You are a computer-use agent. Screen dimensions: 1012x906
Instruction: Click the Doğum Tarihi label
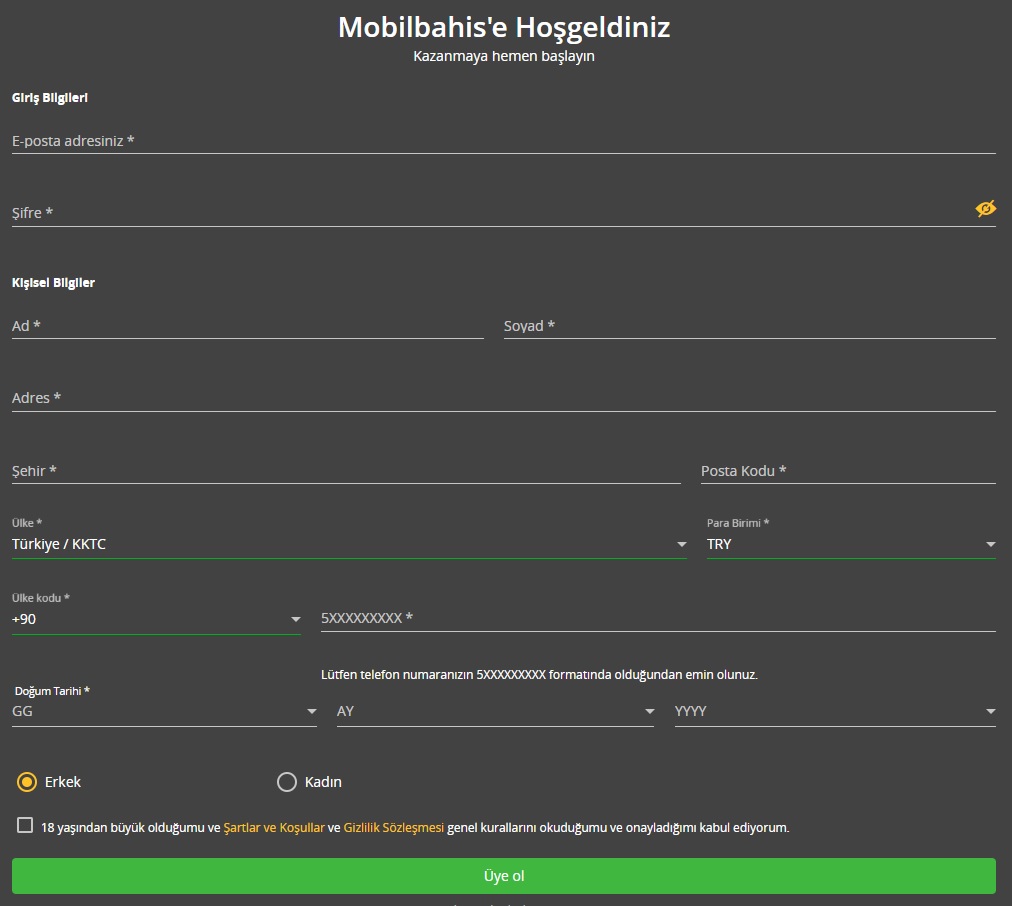click(x=52, y=691)
